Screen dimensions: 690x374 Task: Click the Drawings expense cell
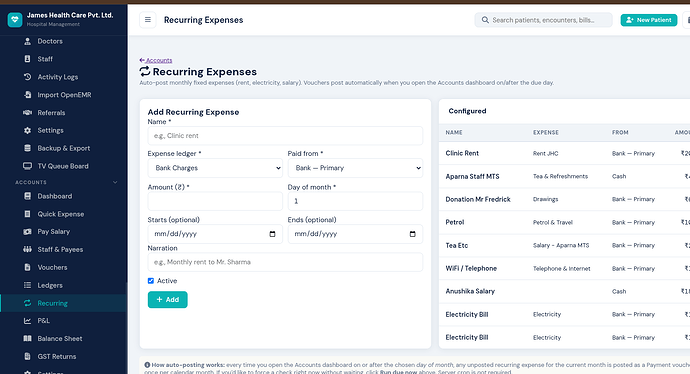click(545, 199)
